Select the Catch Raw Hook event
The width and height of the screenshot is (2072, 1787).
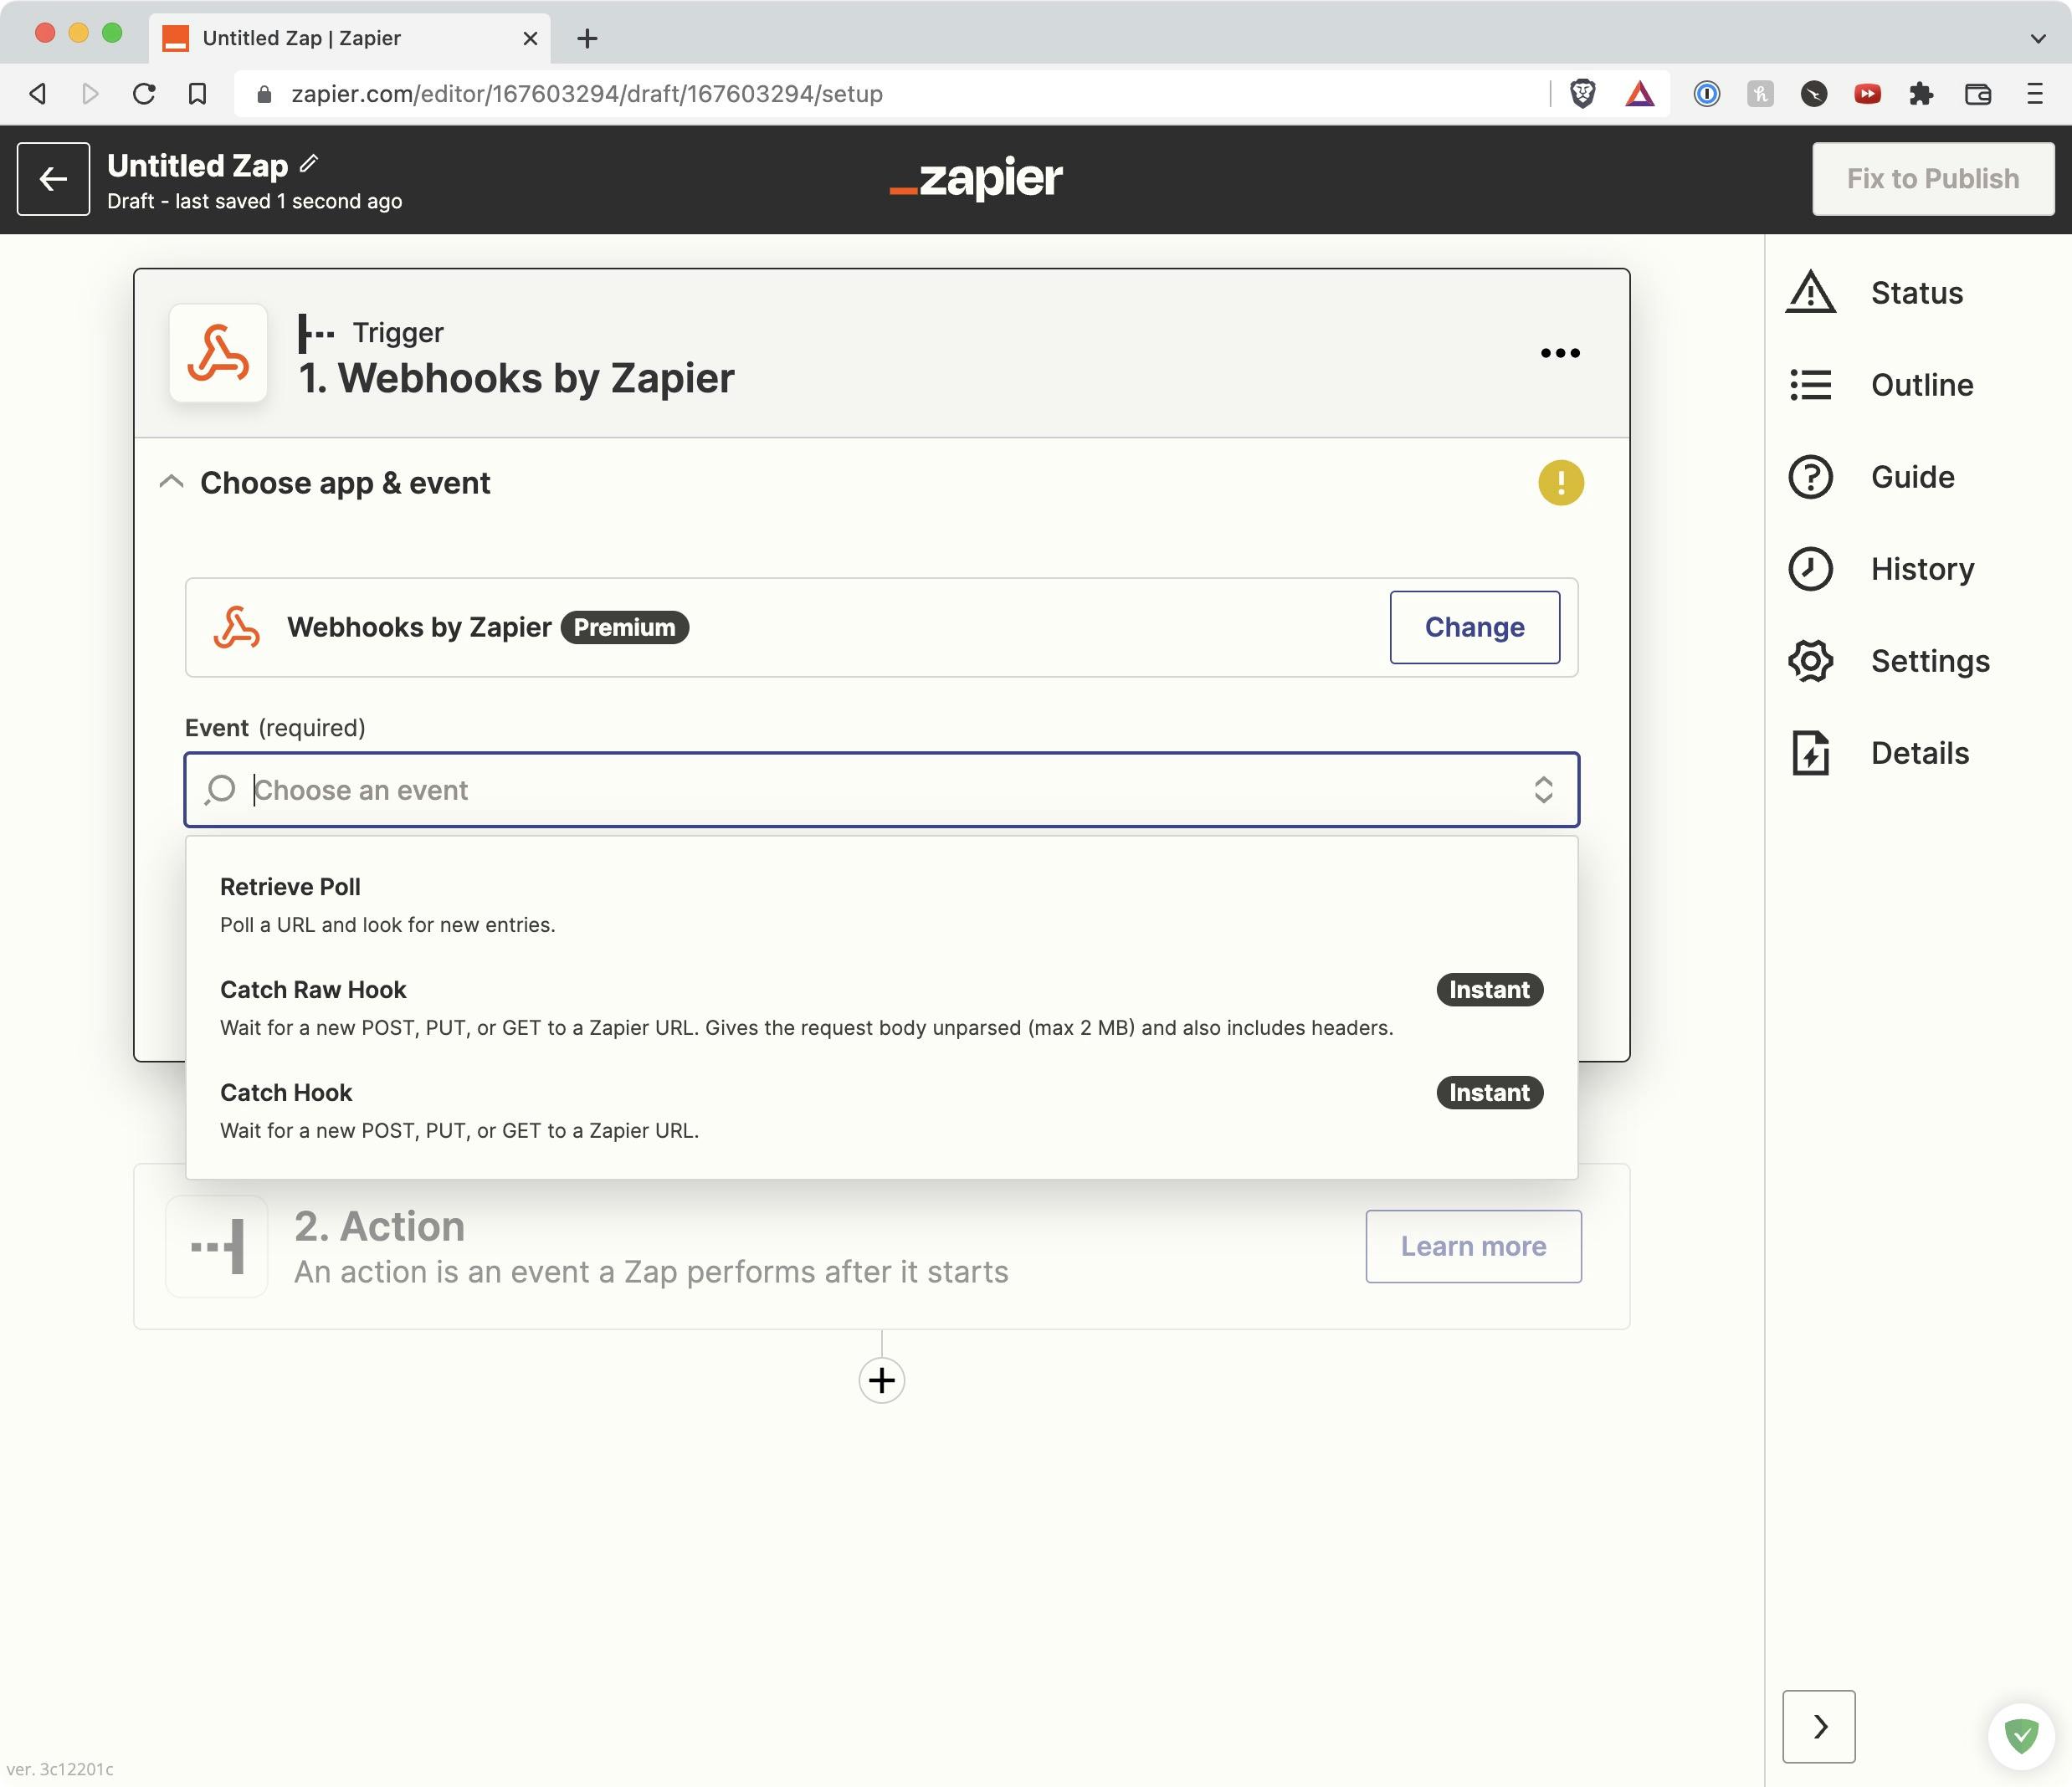pyautogui.click(x=313, y=990)
